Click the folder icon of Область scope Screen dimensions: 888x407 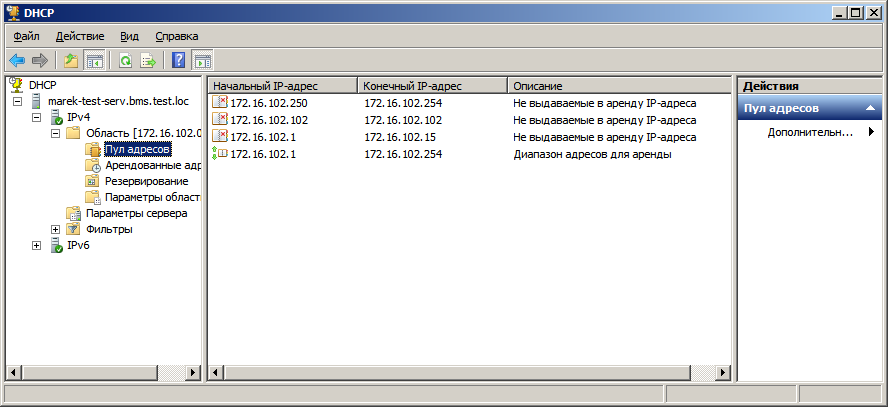click(x=73, y=133)
